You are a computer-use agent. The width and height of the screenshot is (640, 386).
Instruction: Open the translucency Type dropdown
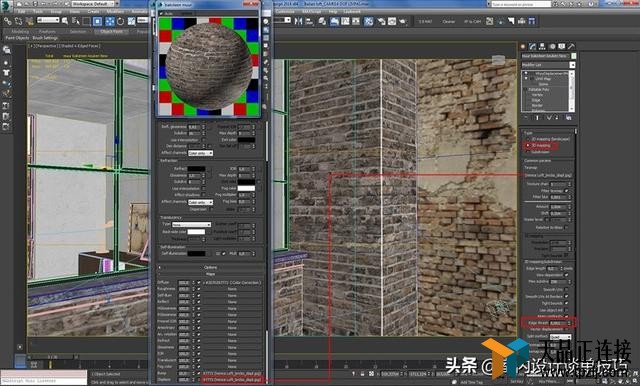(x=191, y=224)
